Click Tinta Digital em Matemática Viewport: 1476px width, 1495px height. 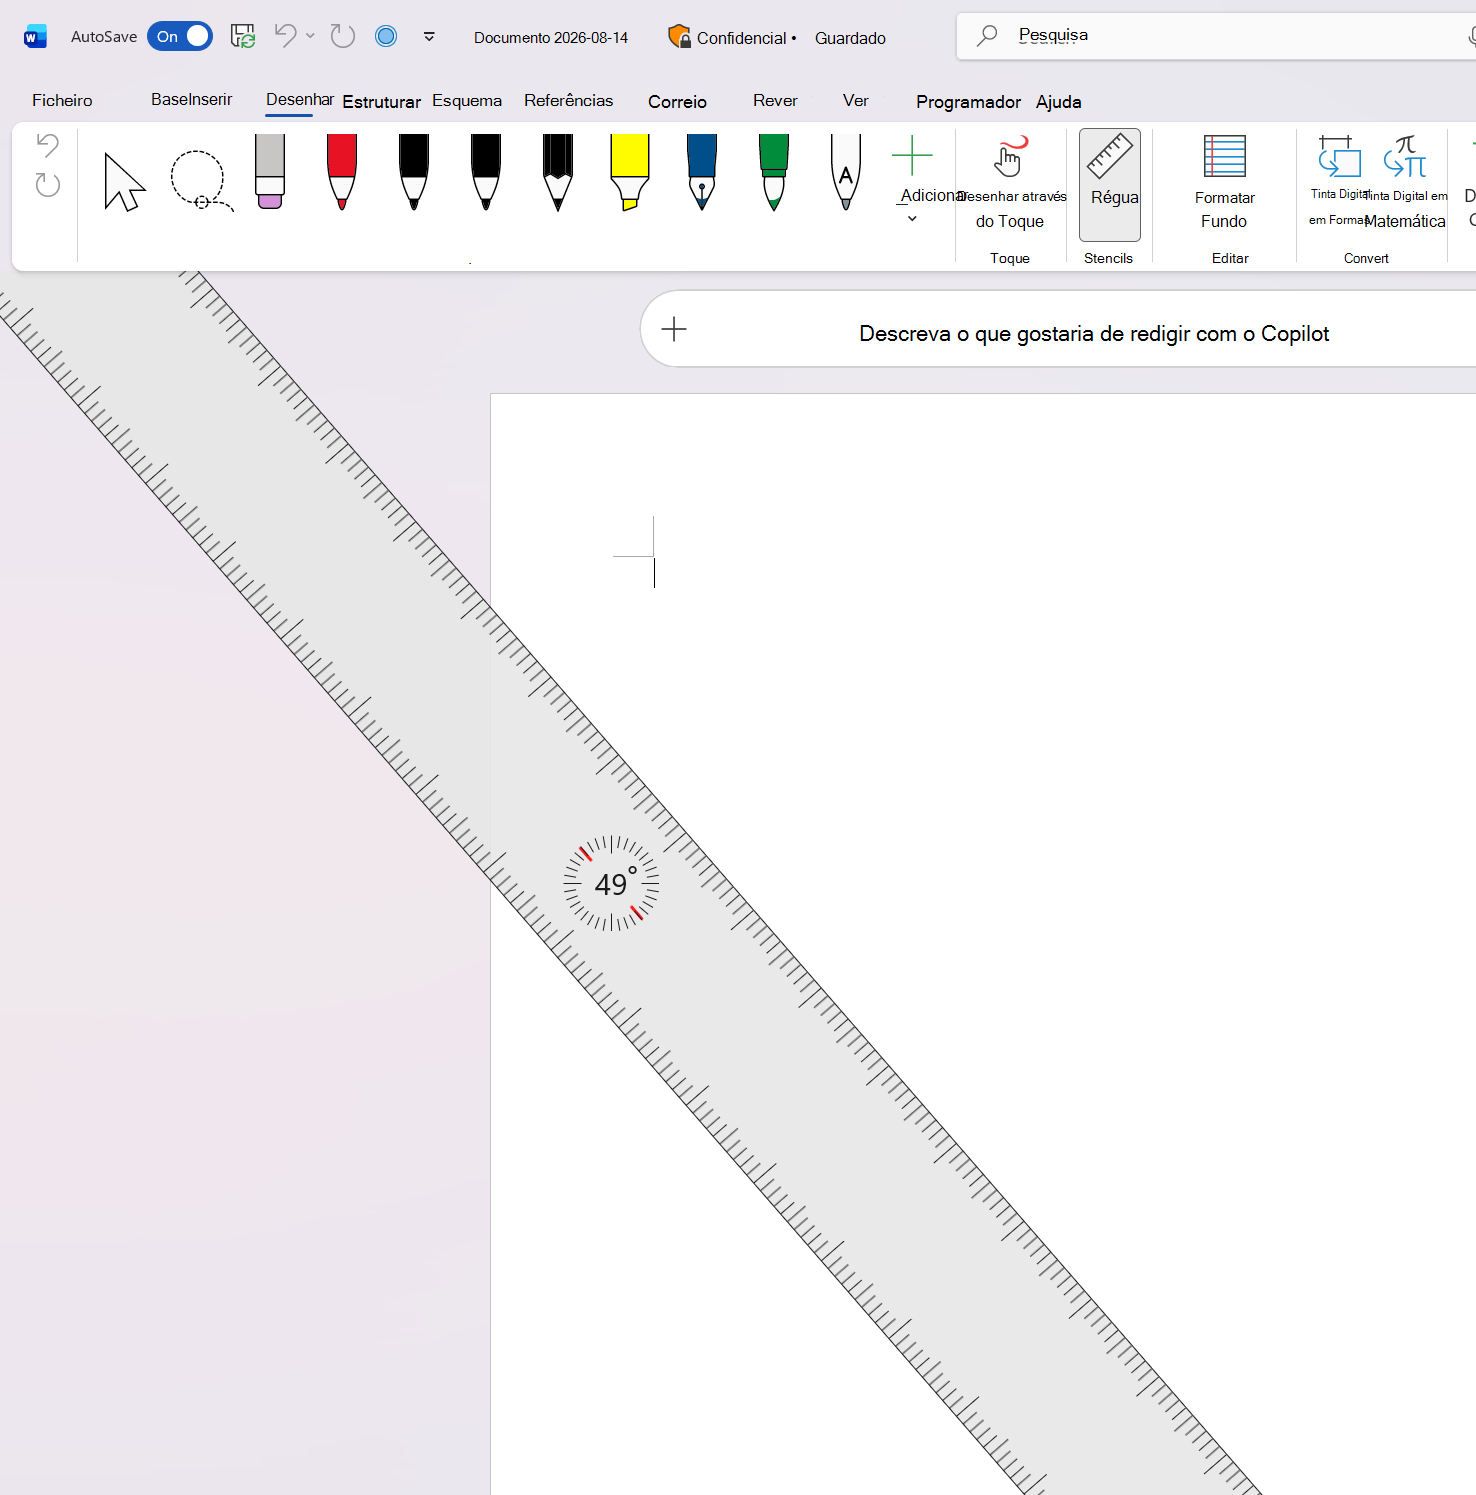pos(1406,182)
